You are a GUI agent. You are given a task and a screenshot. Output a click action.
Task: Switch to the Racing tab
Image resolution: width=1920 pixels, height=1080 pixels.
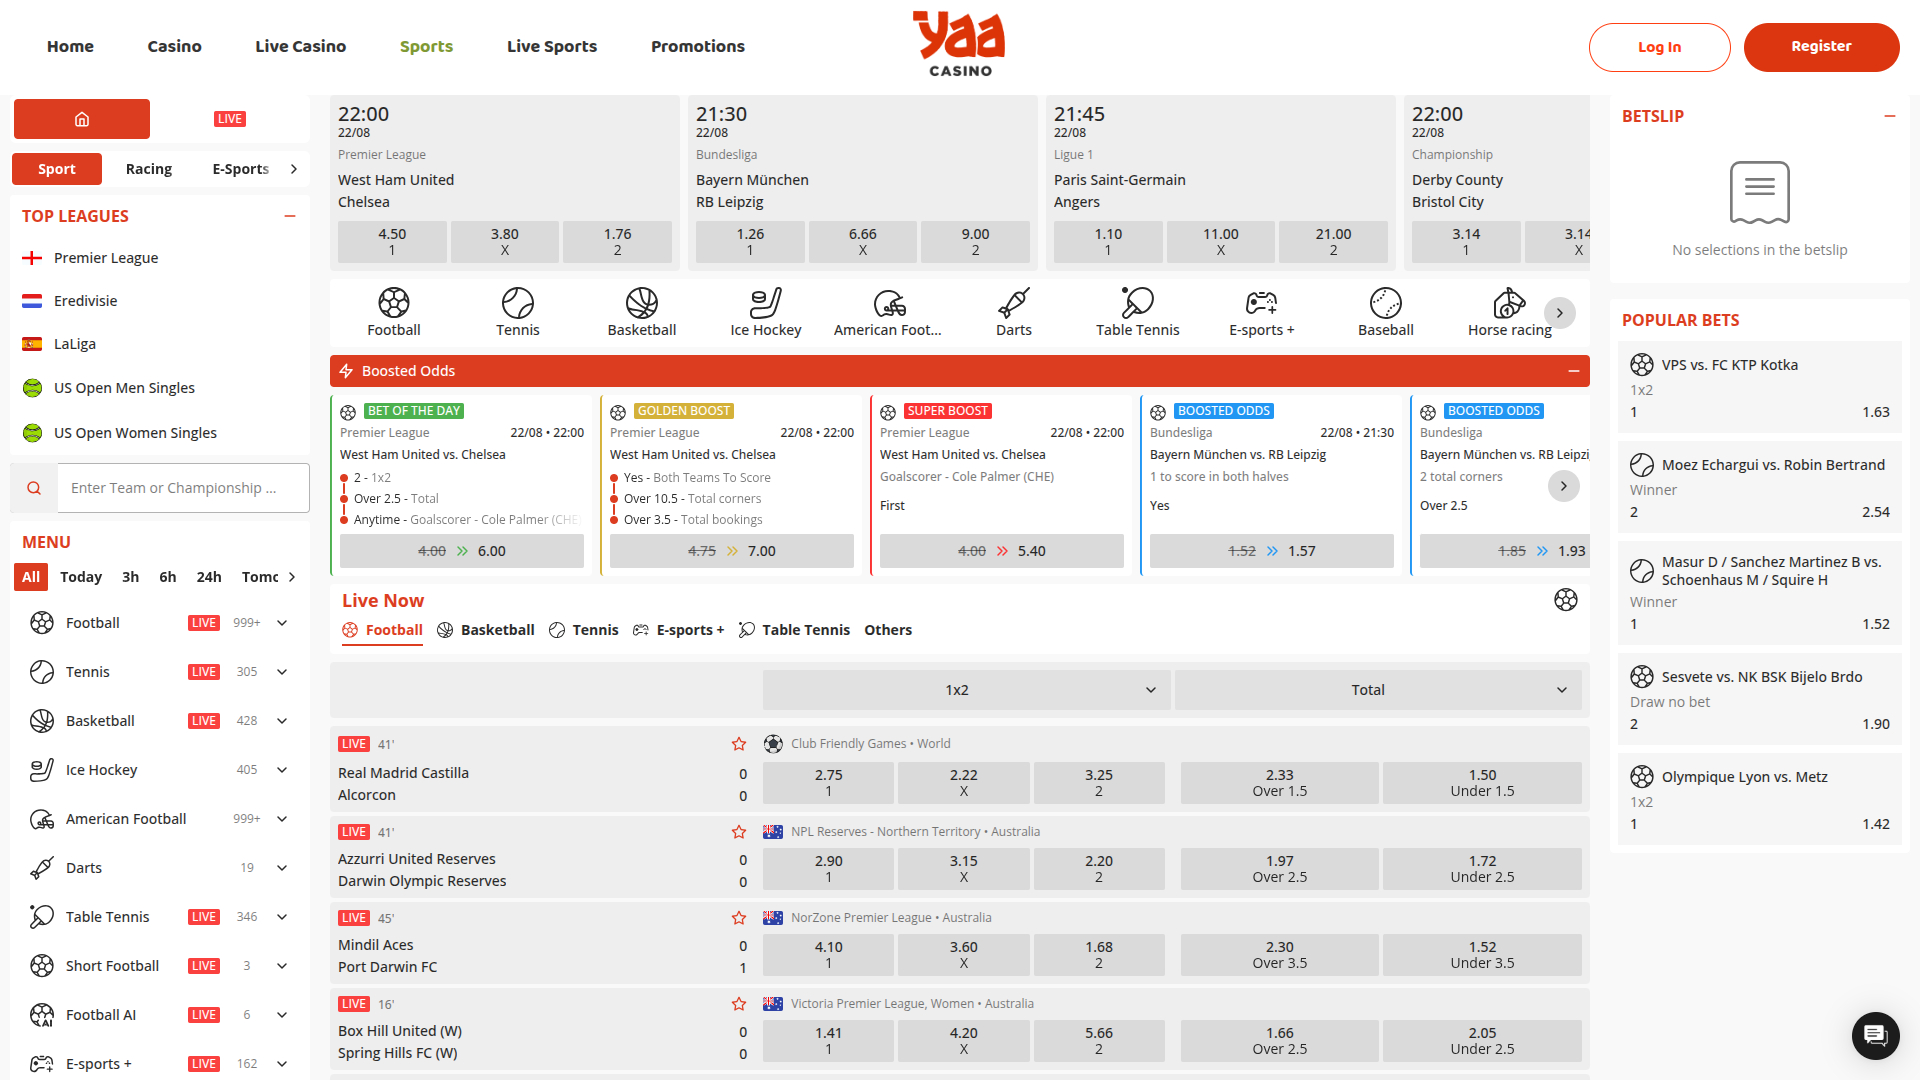pyautogui.click(x=148, y=168)
